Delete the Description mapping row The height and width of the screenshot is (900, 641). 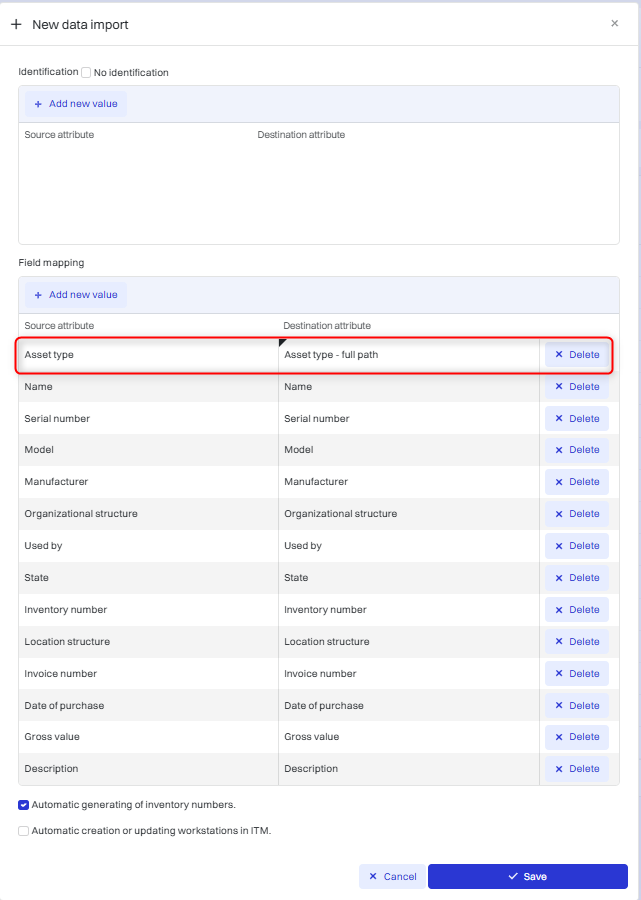tap(577, 769)
